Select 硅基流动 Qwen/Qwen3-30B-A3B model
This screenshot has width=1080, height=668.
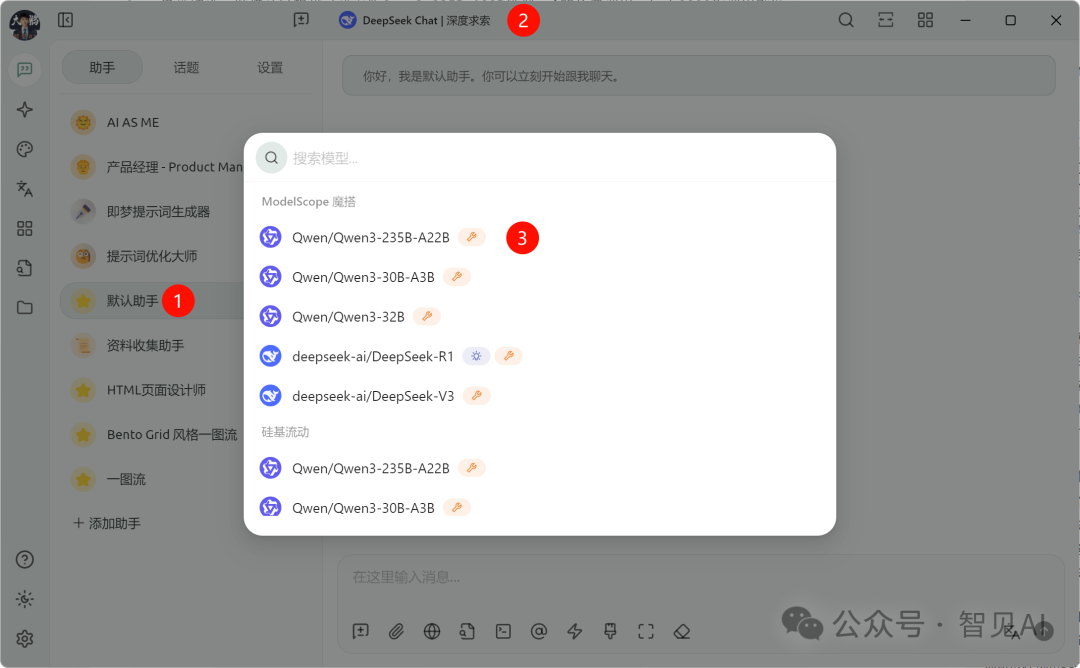[540, 508]
